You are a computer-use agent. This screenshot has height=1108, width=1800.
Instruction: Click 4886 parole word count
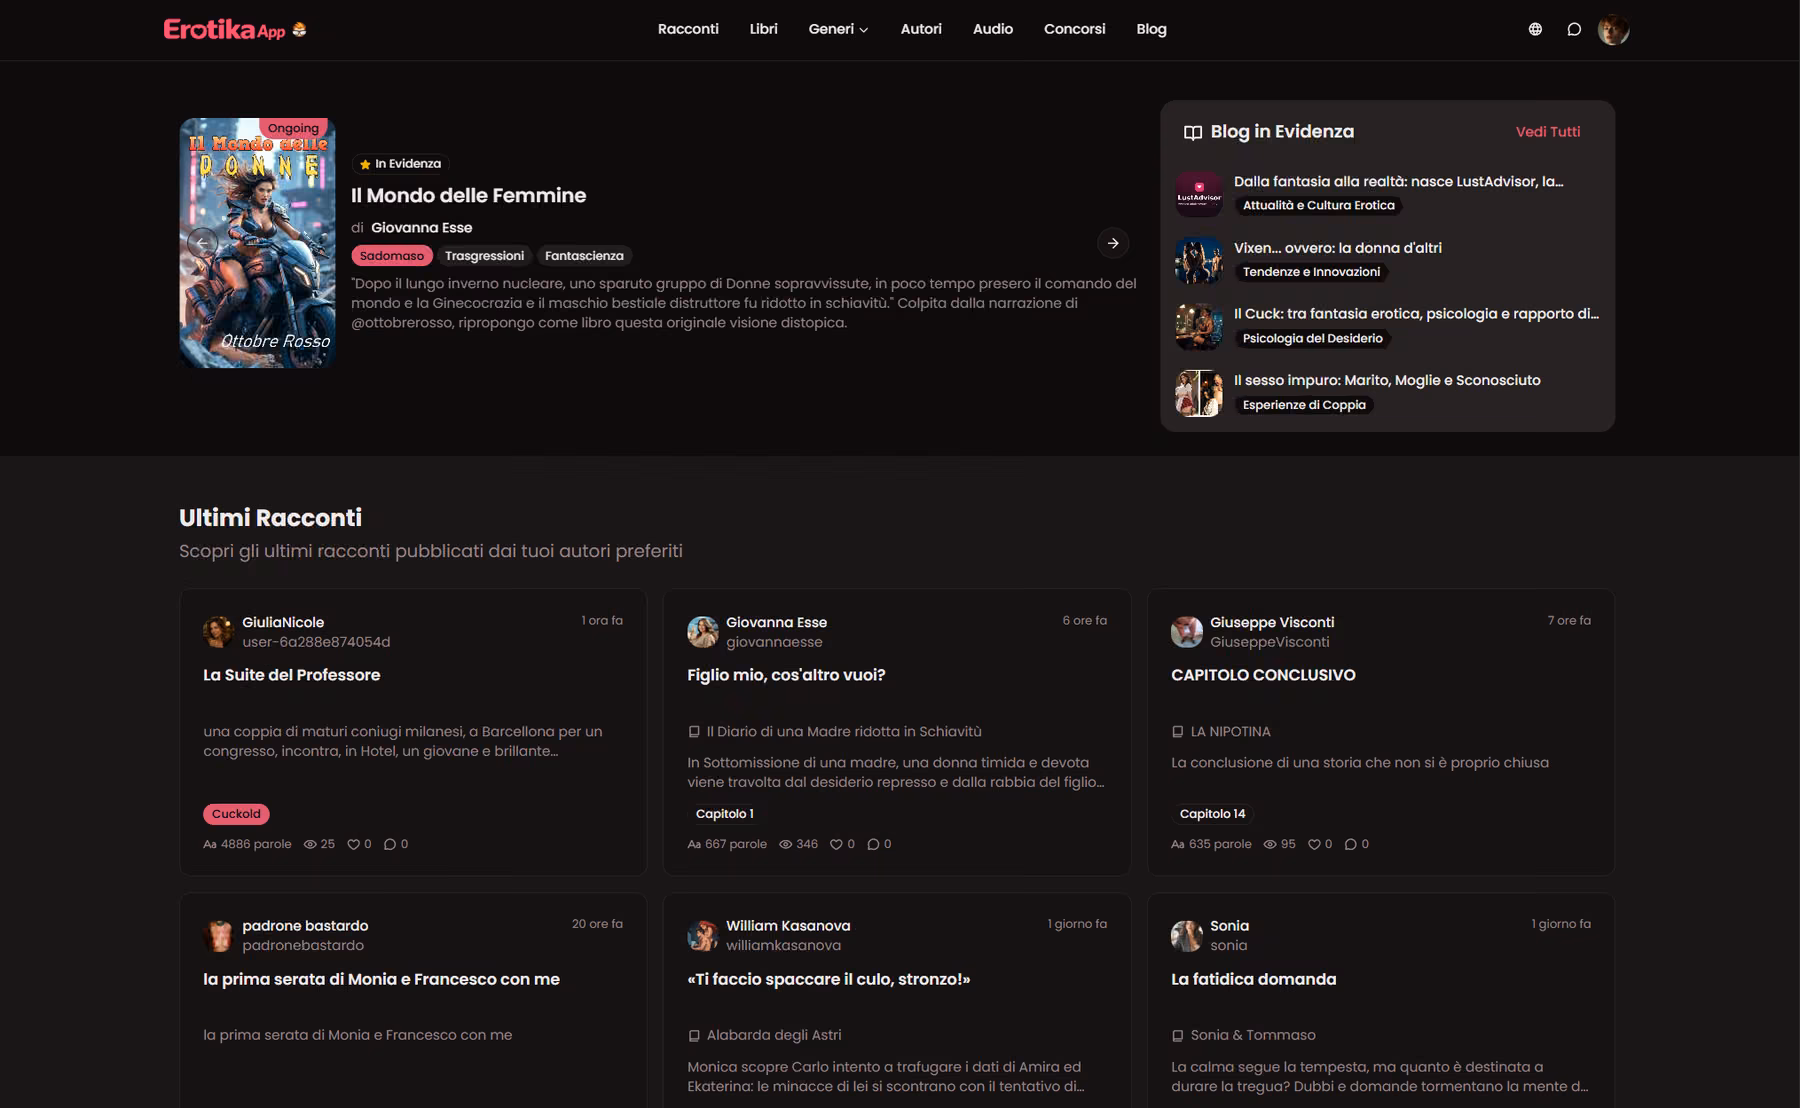click(247, 844)
